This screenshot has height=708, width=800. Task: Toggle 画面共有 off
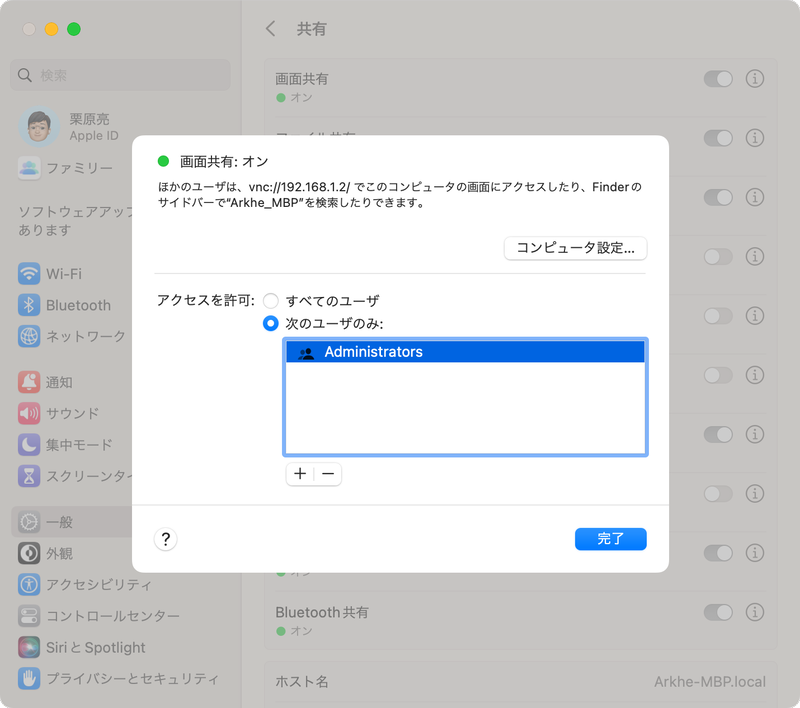(x=721, y=78)
